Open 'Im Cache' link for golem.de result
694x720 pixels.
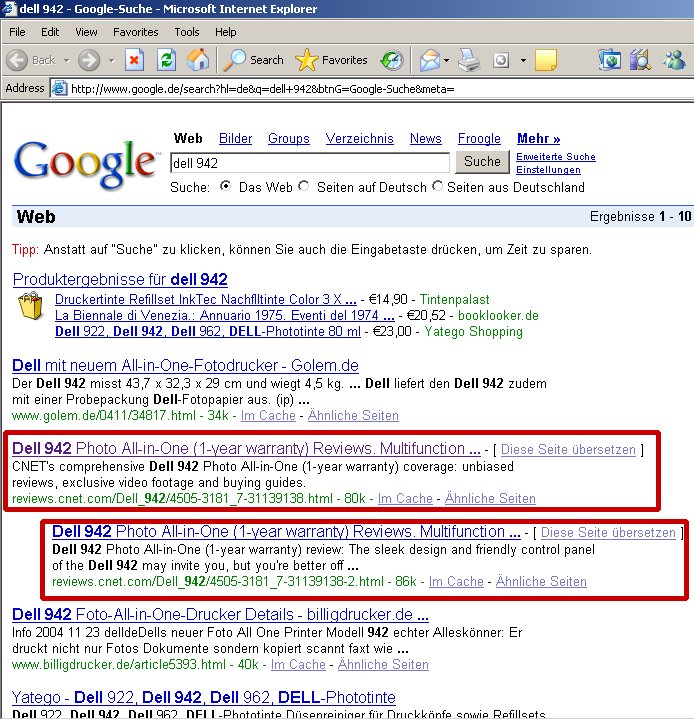click(268, 416)
